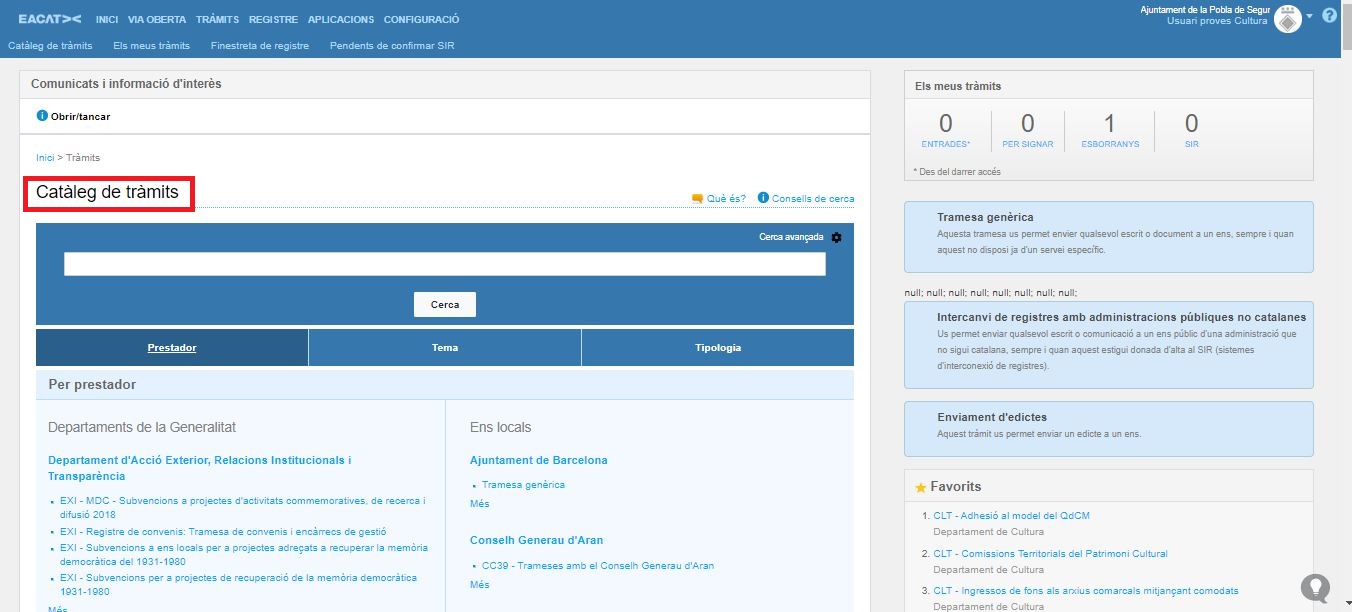Screen dimensions: 1352x612
Task: Open Tramesa genèrica panel
Action: 985,217
